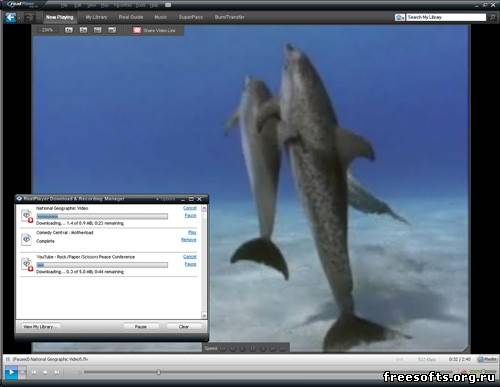Click the play button in player controls
This screenshot has width=500, height=387.
click(11, 372)
